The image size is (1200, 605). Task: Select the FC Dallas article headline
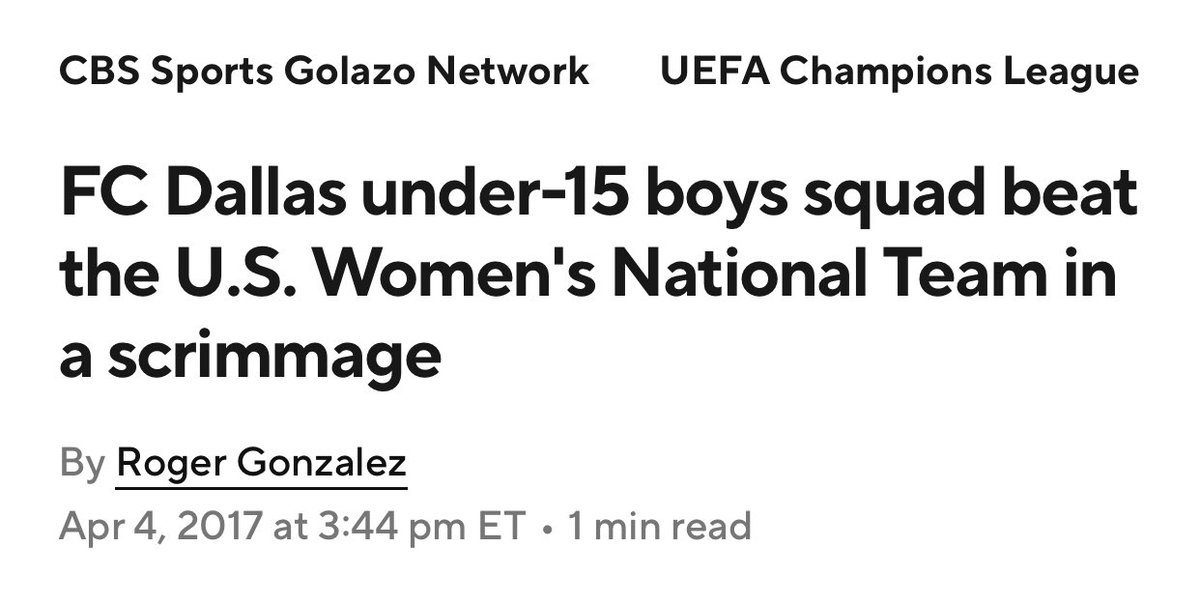coord(599,273)
